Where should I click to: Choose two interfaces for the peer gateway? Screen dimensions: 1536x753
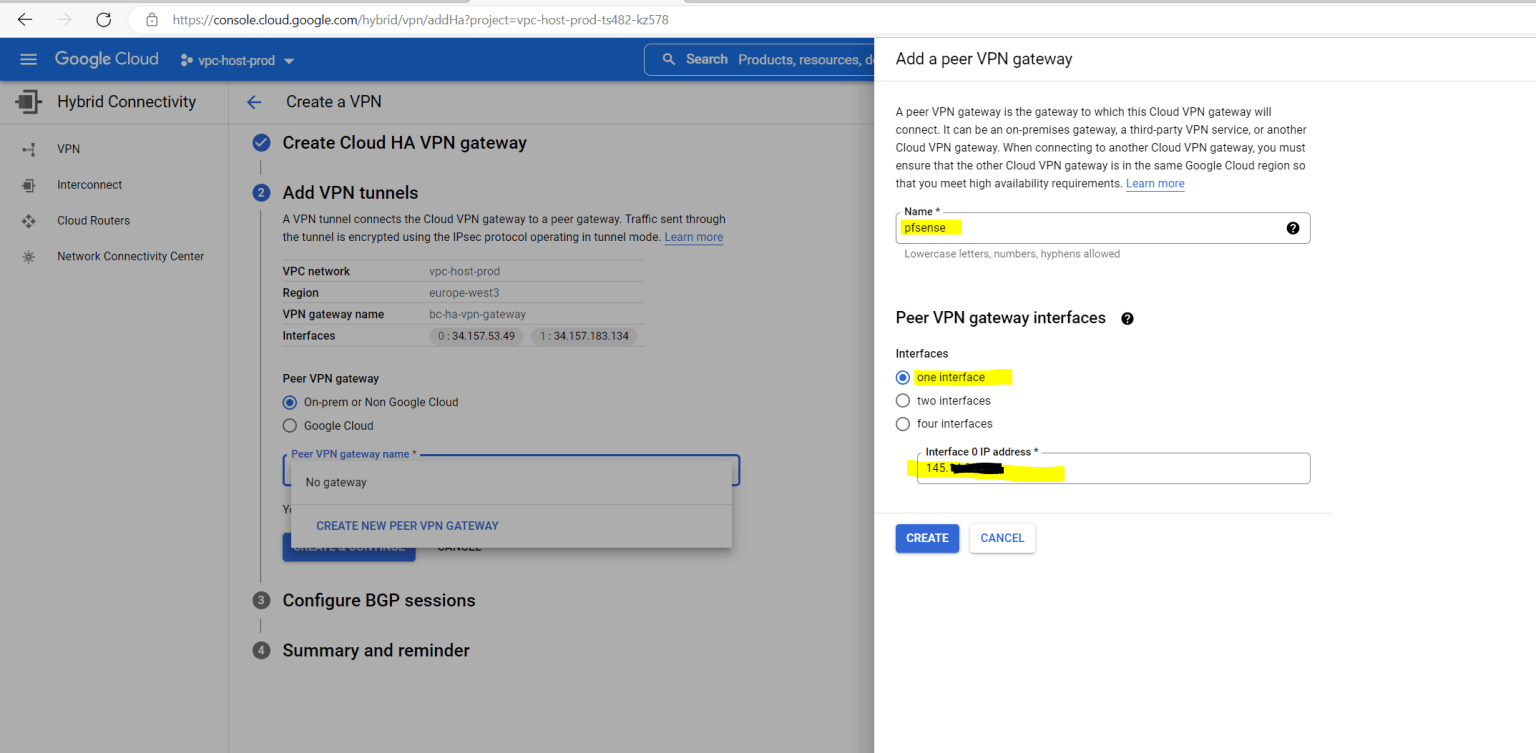[x=903, y=400]
